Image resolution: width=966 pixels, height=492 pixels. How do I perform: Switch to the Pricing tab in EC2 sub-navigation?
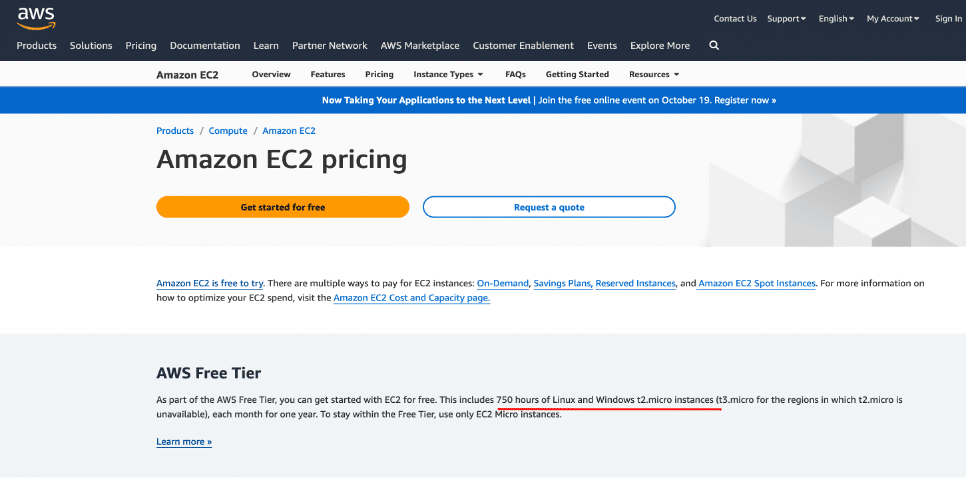[379, 74]
